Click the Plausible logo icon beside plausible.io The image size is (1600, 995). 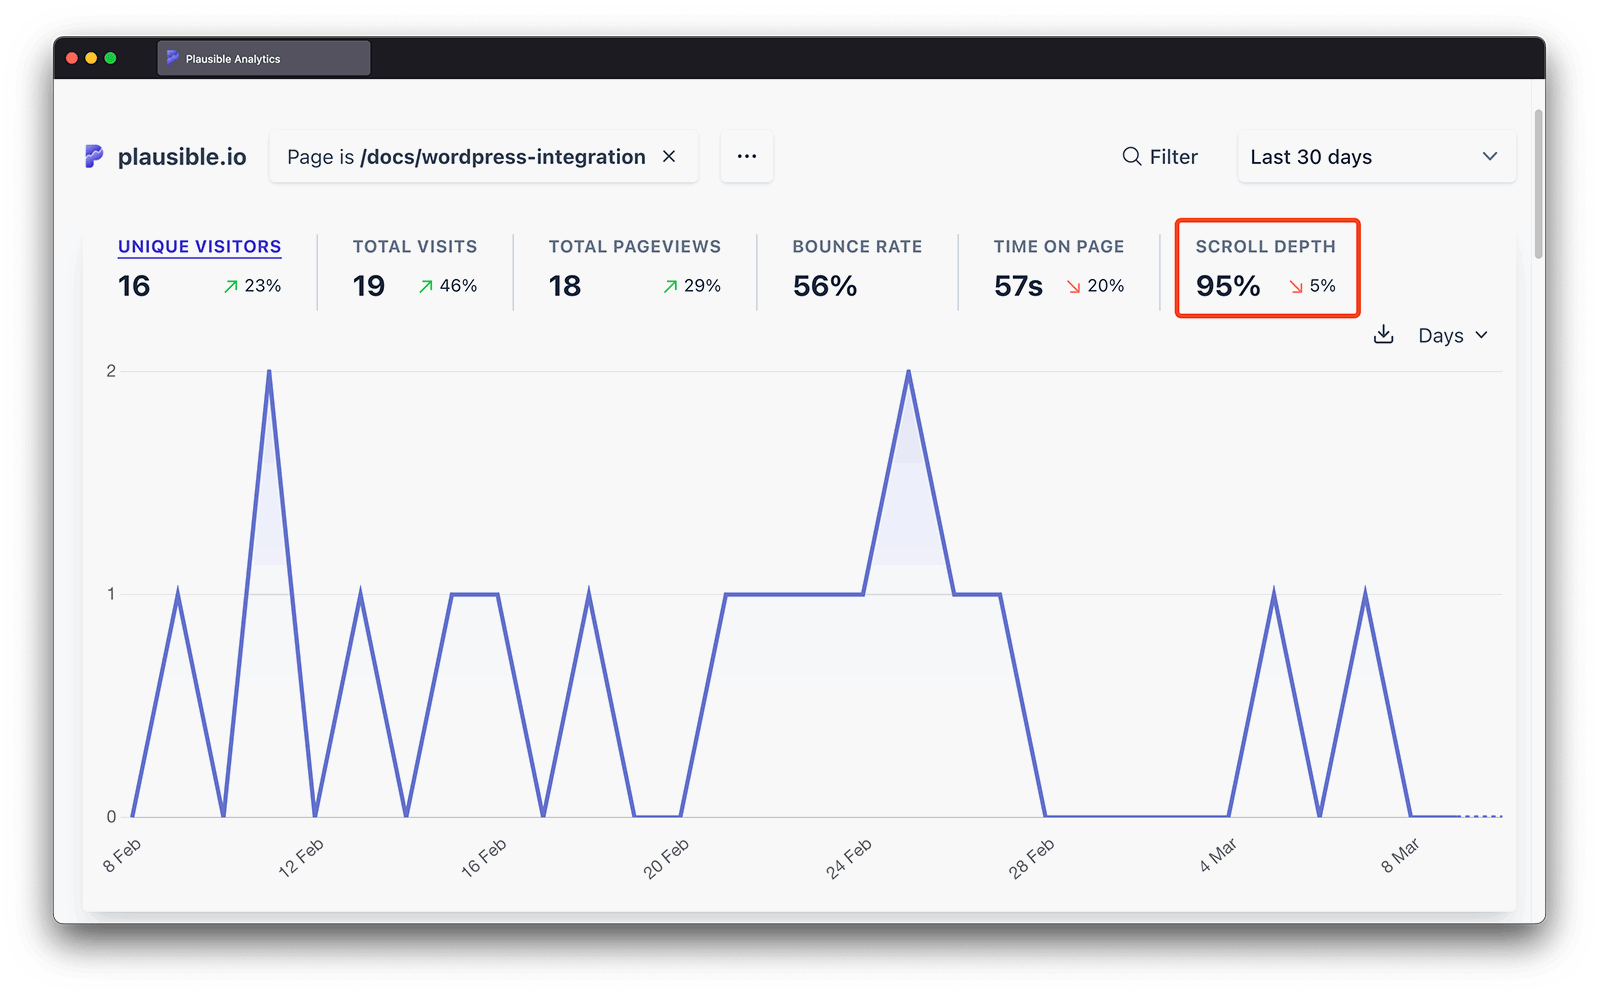(x=94, y=156)
